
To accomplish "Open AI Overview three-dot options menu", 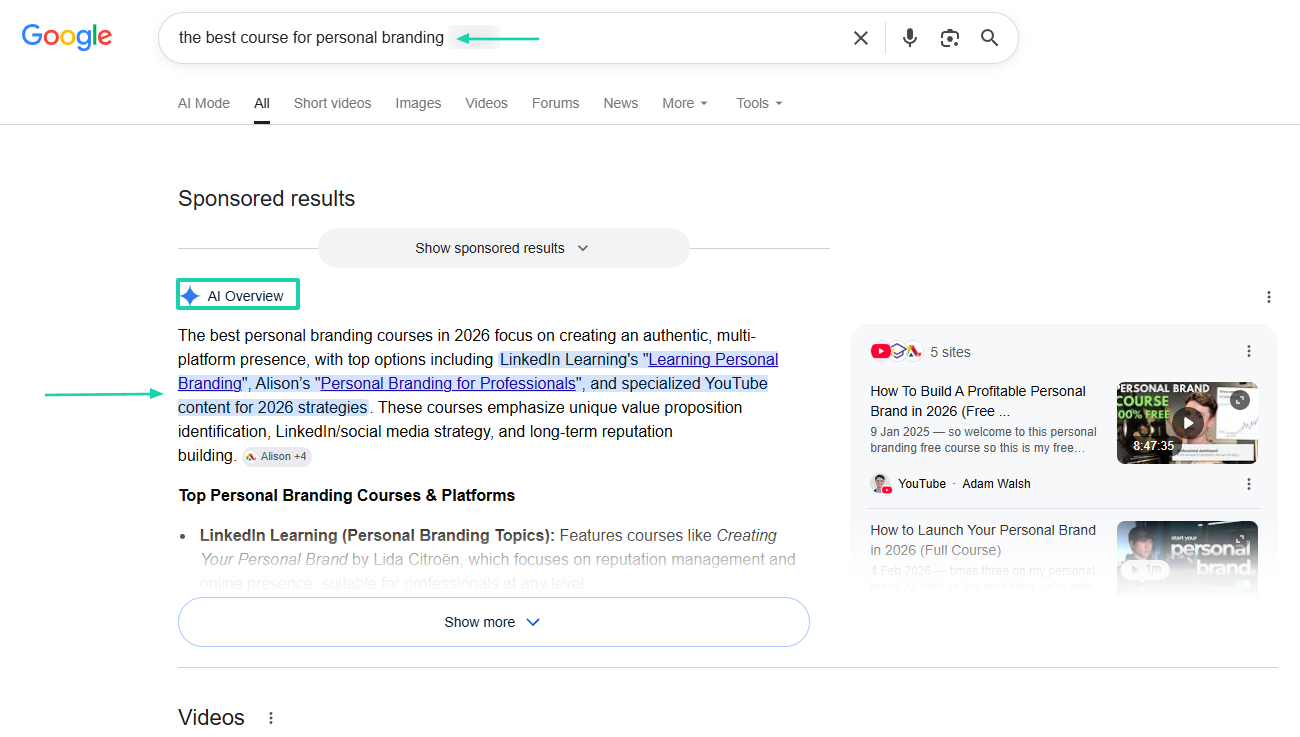I will (1269, 297).
